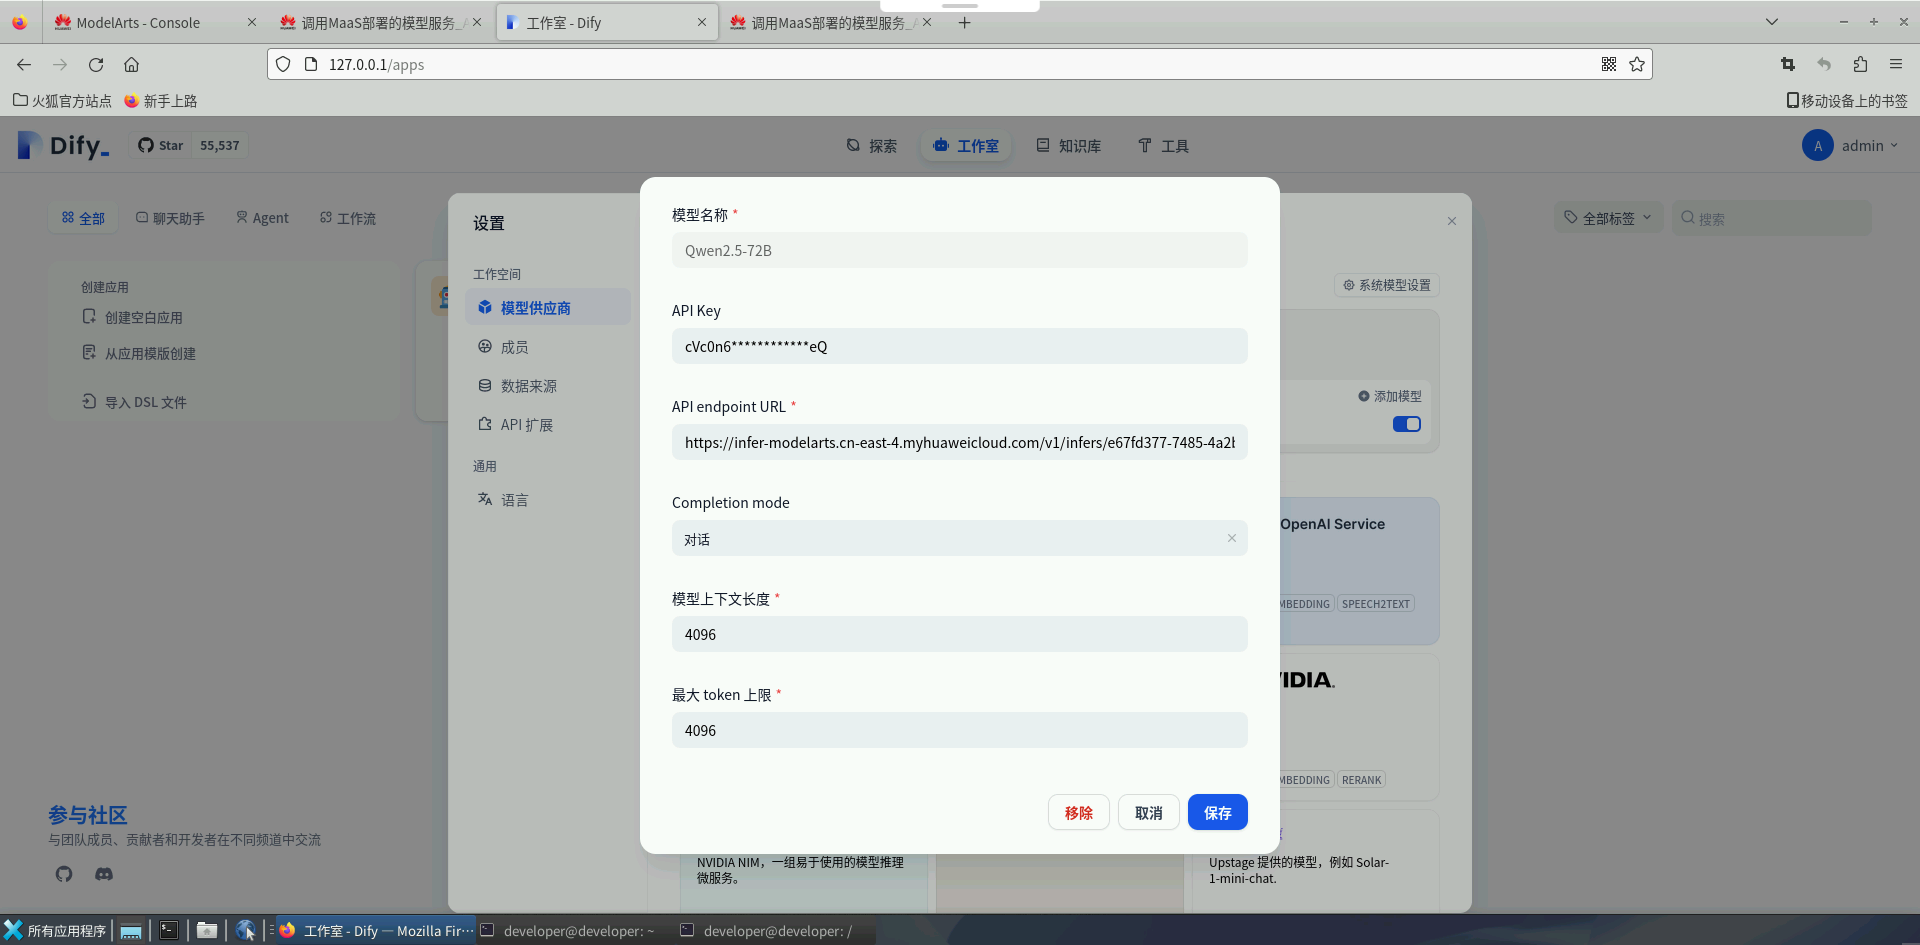Open the community Discord icon link
Image resolution: width=1920 pixels, height=945 pixels.
104,874
